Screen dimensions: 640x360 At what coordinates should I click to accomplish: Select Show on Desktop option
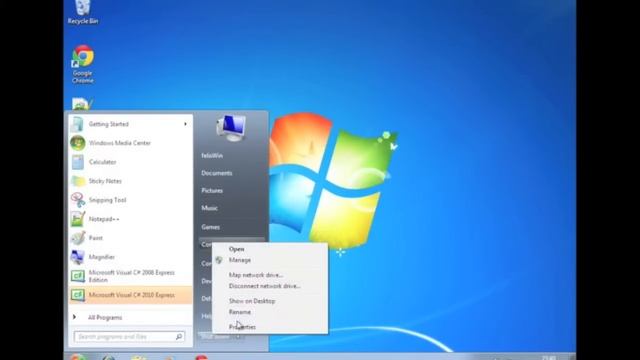pos(270,301)
